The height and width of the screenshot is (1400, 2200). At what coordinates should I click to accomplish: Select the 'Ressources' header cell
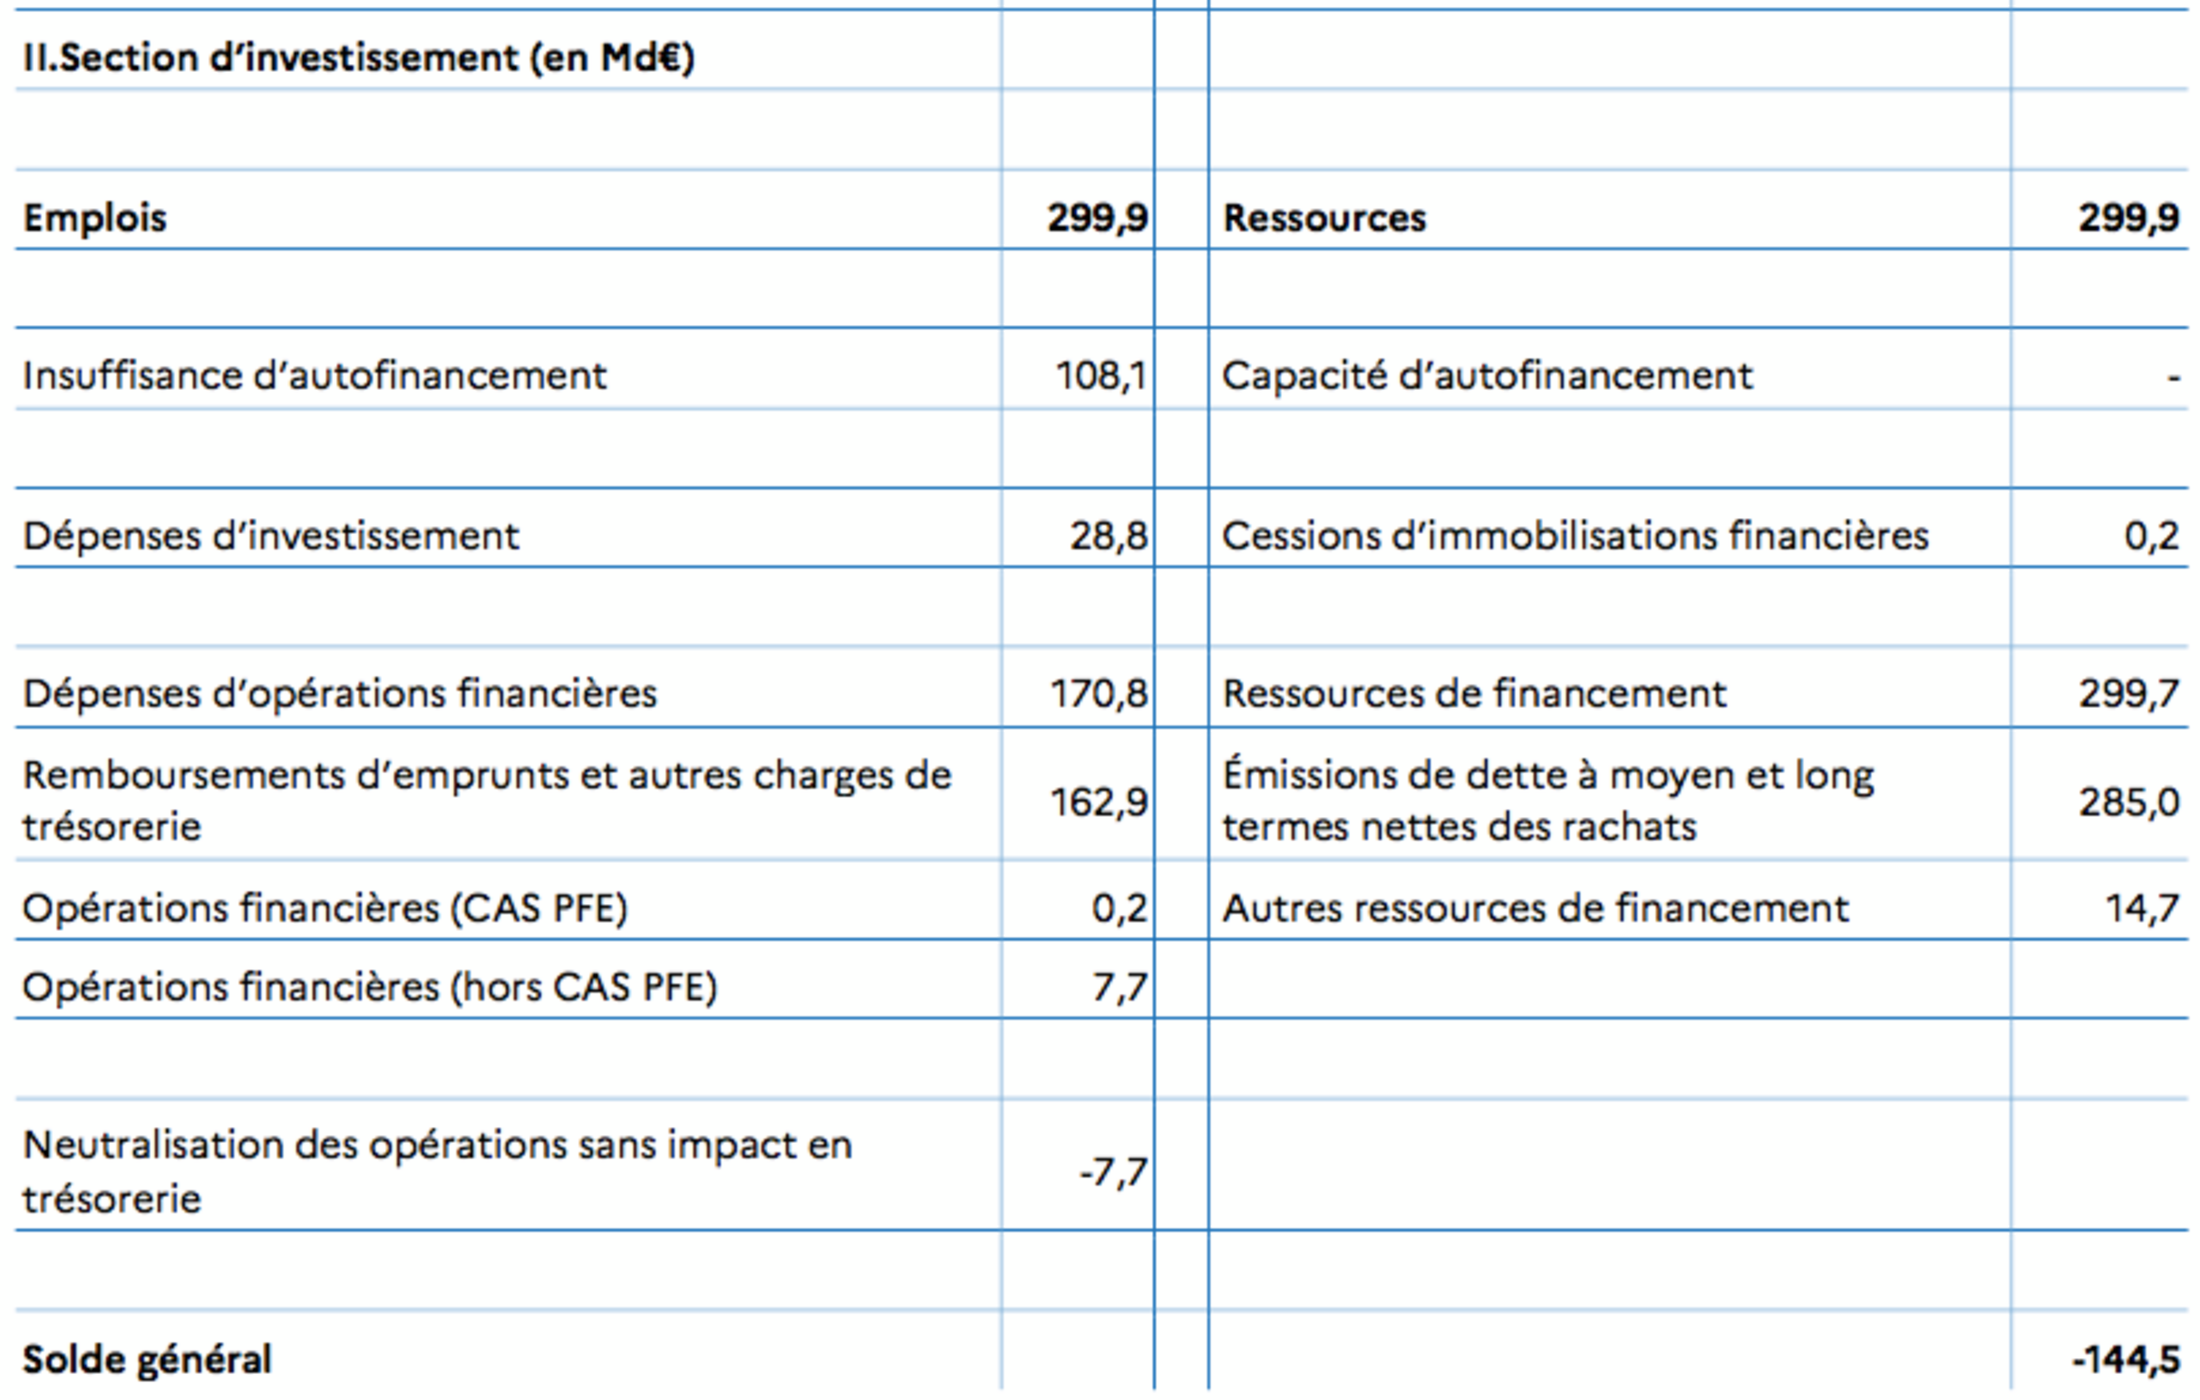(1324, 218)
